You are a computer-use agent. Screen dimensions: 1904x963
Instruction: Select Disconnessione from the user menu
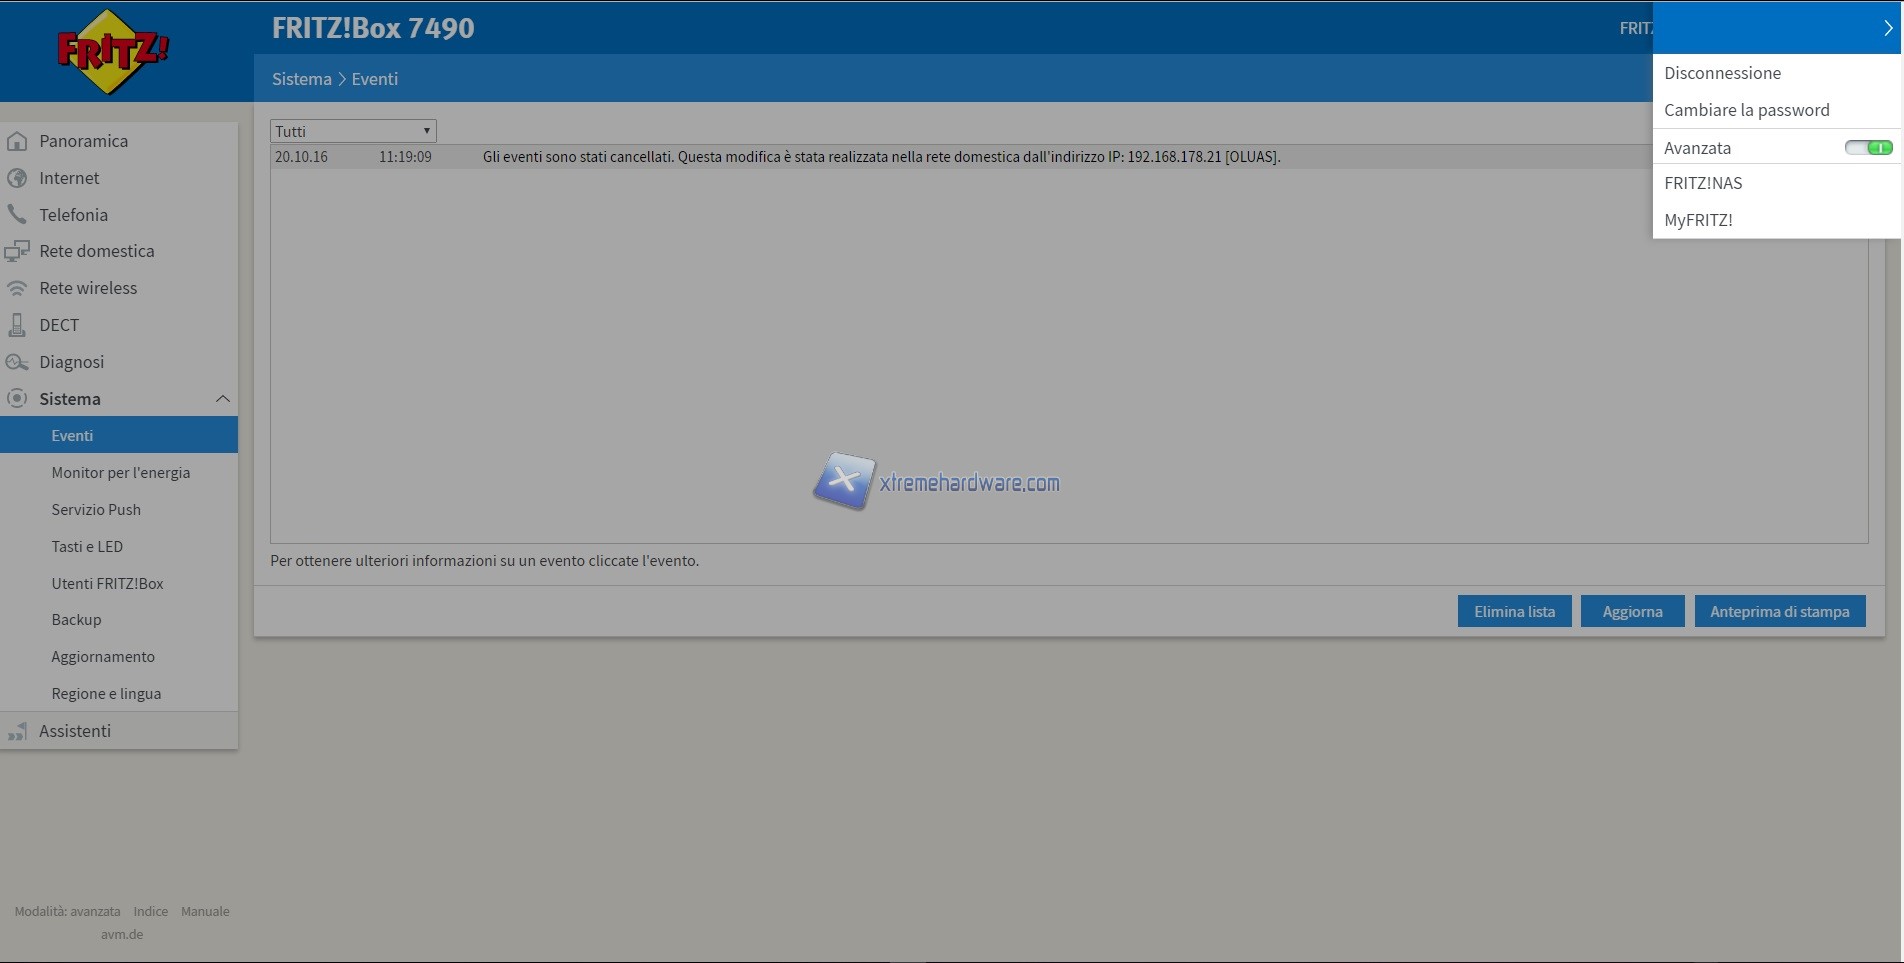pos(1722,73)
